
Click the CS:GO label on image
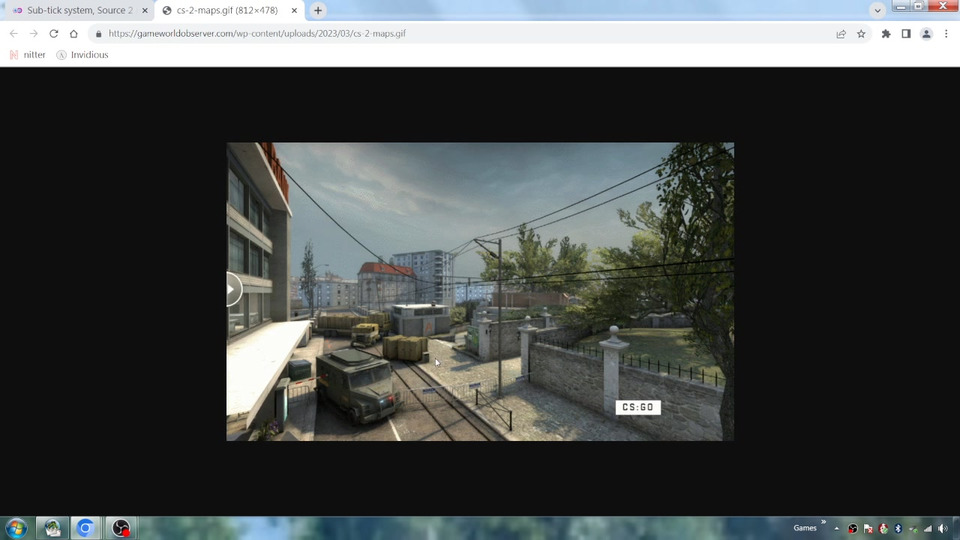(x=638, y=407)
